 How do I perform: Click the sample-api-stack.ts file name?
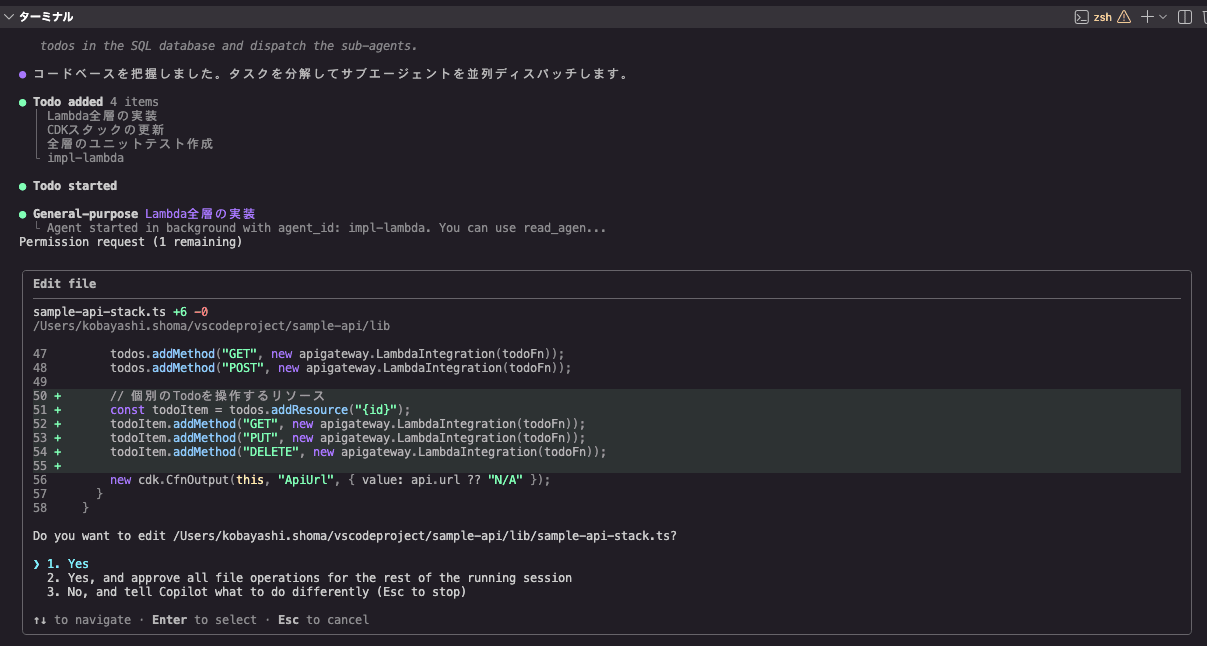[99, 312]
